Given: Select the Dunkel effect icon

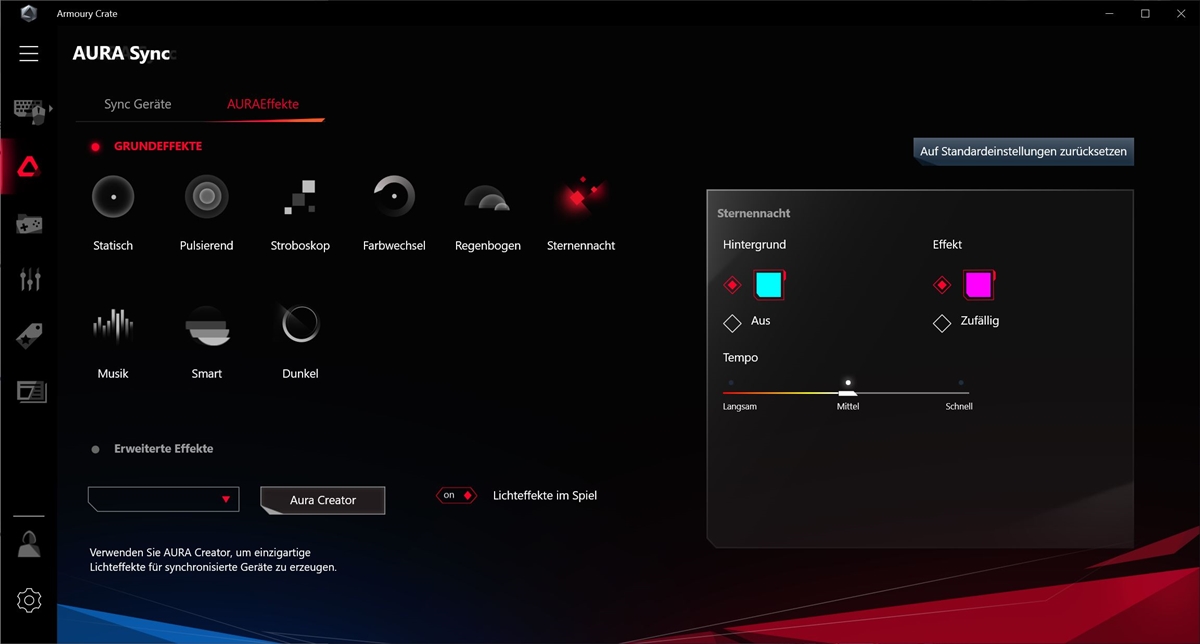Looking at the screenshot, I should [300, 325].
